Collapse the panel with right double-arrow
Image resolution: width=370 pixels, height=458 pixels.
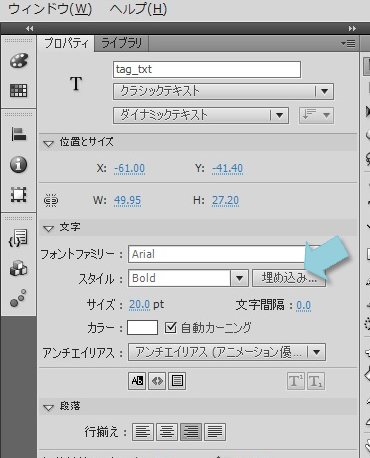click(x=352, y=29)
